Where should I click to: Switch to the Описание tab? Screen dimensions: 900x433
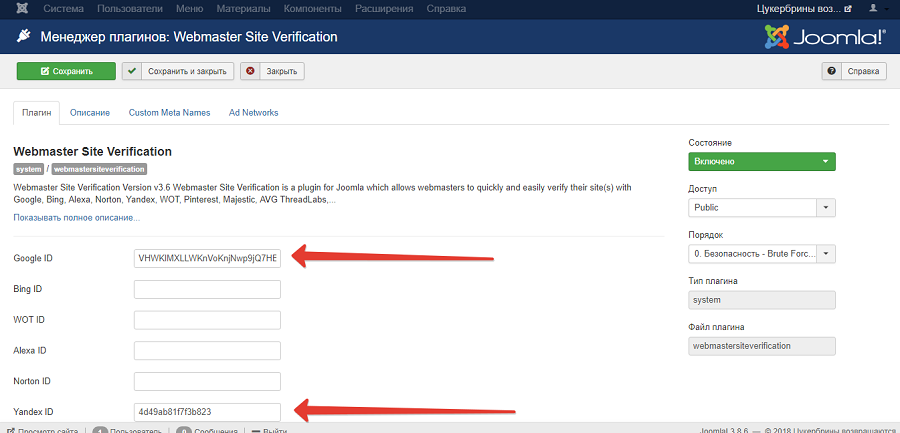90,113
